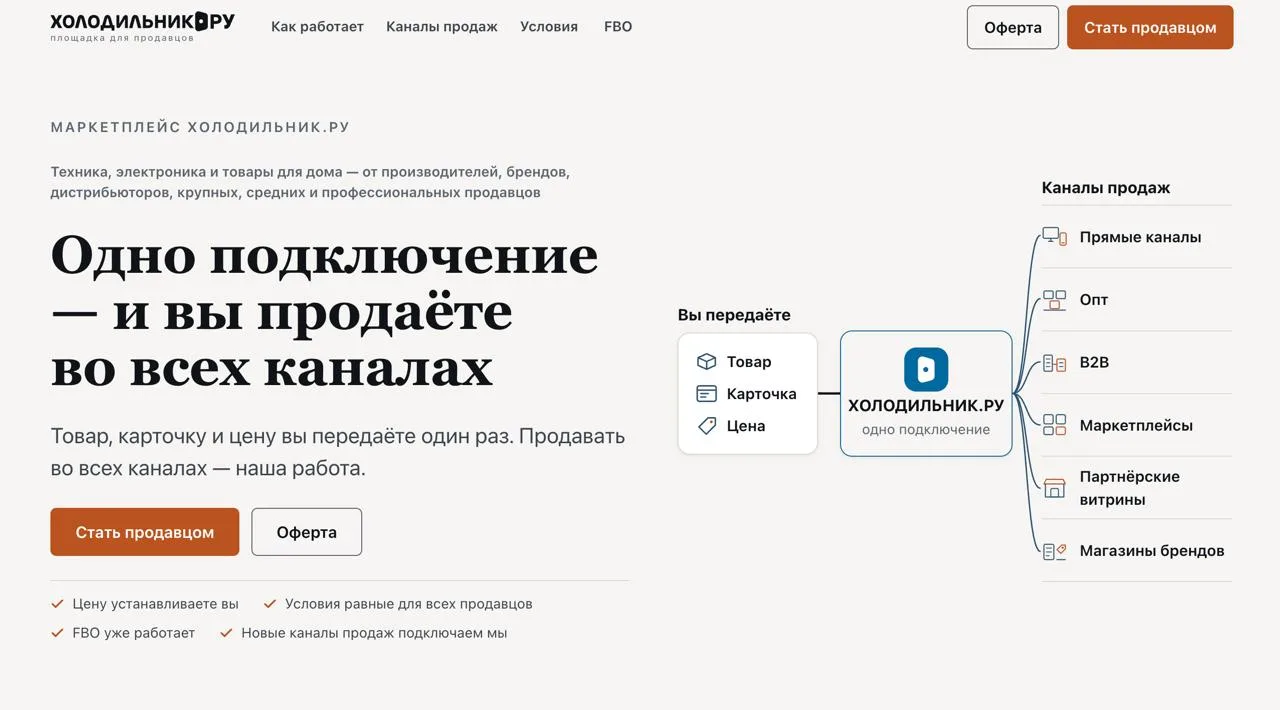
Task: Click the icon next to B2B
Action: (x=1054, y=363)
